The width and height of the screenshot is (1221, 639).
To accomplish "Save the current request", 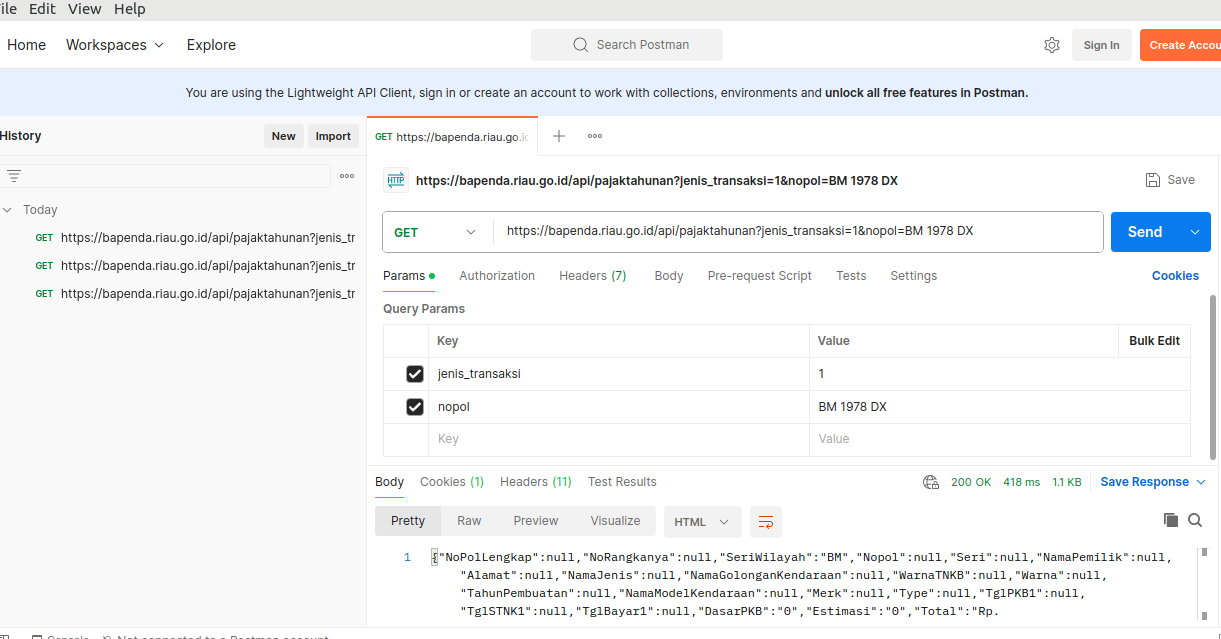I will pos(1170,180).
